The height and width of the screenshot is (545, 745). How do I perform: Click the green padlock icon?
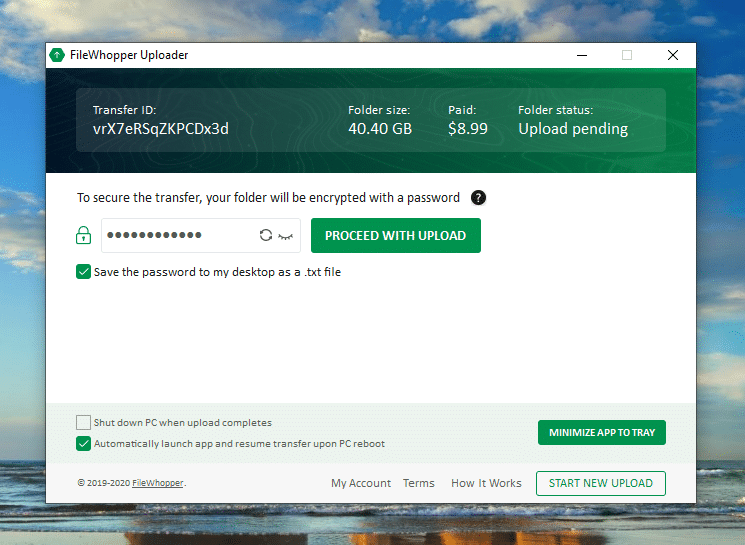coord(84,235)
